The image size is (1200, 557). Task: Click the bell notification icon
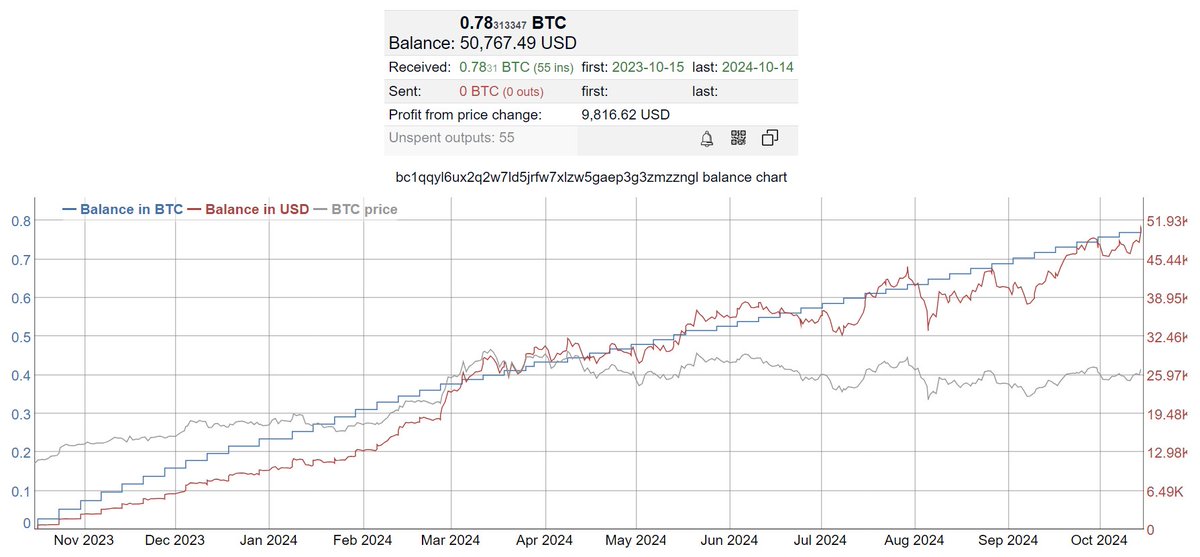[x=707, y=138]
